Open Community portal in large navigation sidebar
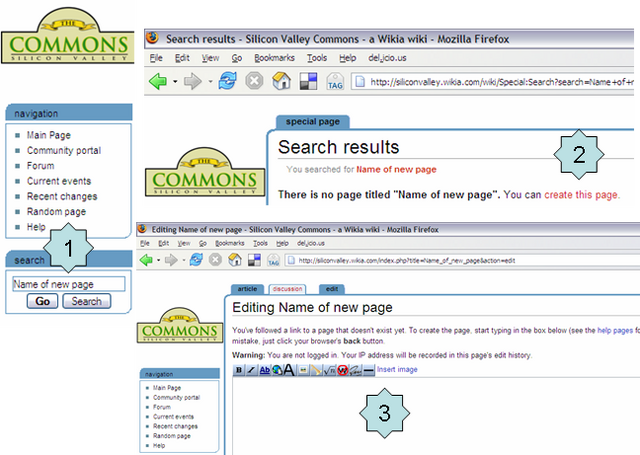 [64, 151]
